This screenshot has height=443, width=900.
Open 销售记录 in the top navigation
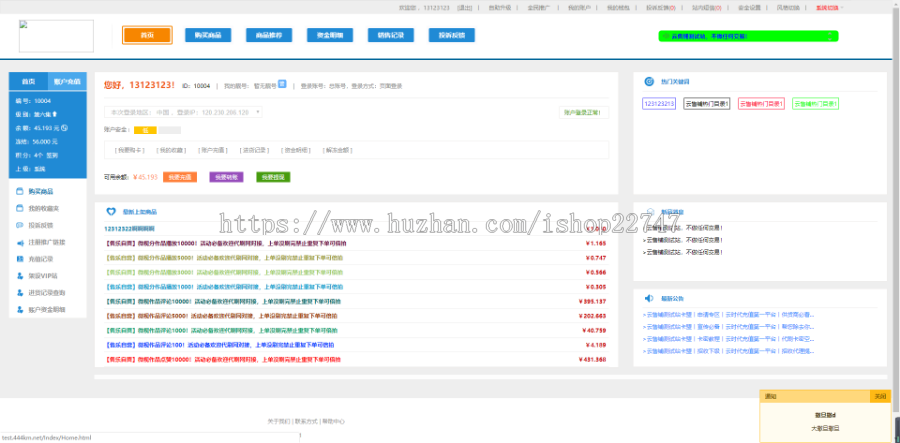pyautogui.click(x=391, y=35)
